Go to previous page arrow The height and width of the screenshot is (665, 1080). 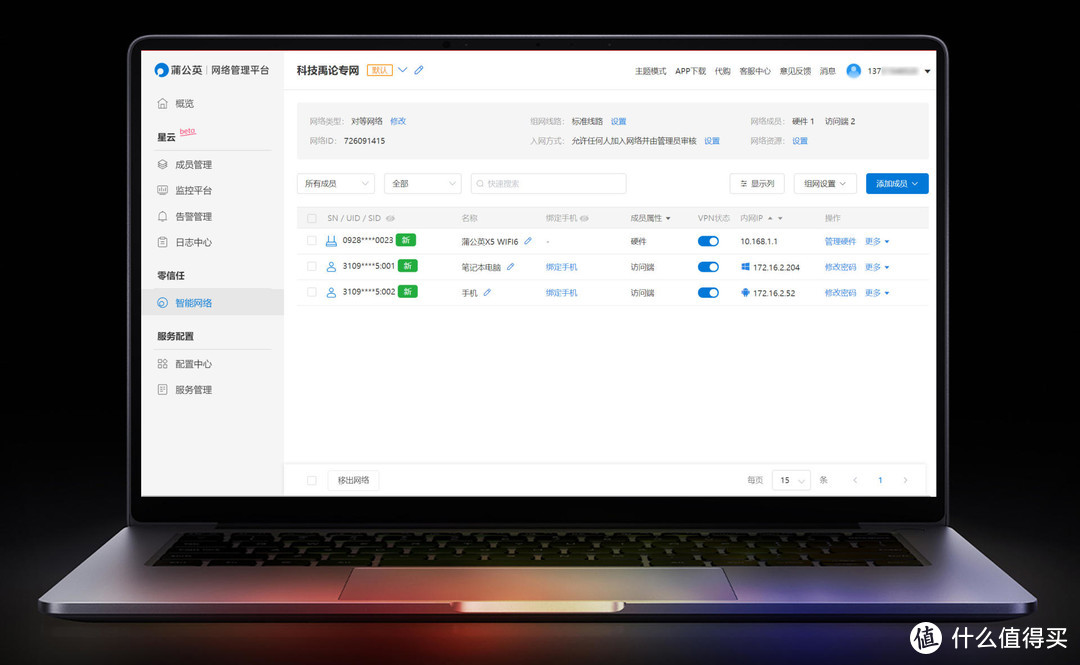(855, 480)
